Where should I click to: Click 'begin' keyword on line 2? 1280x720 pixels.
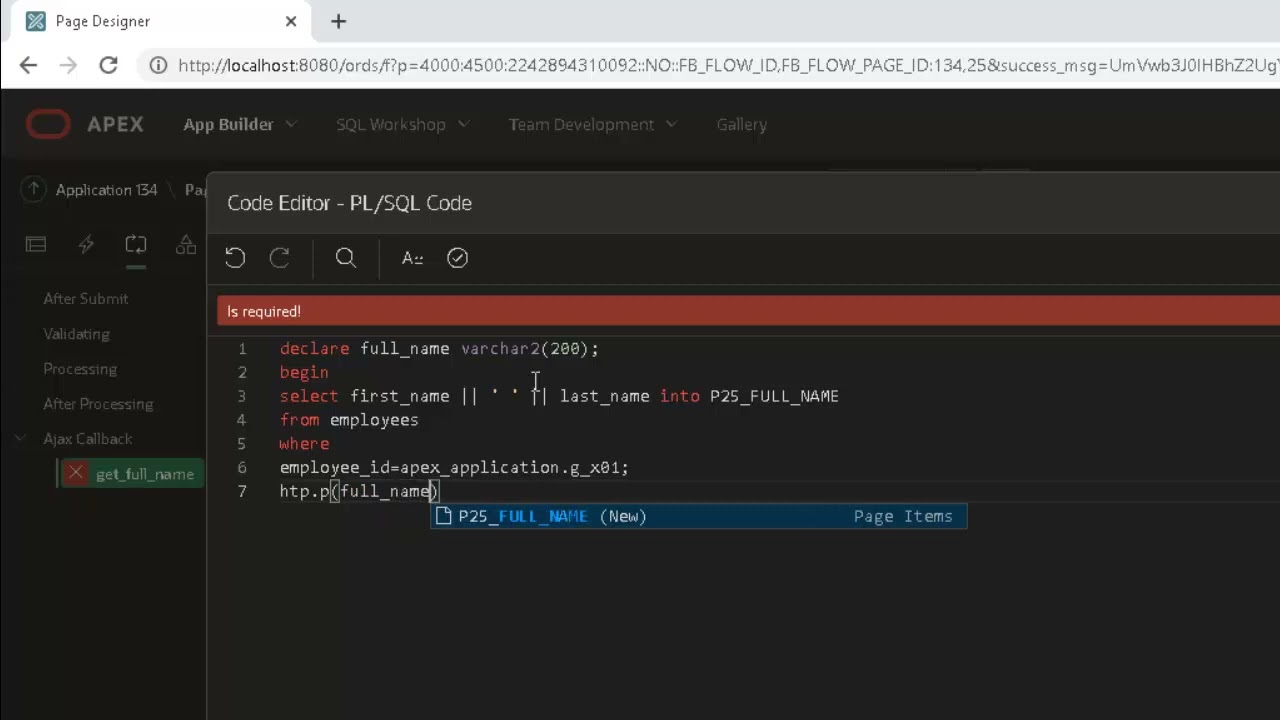click(304, 372)
